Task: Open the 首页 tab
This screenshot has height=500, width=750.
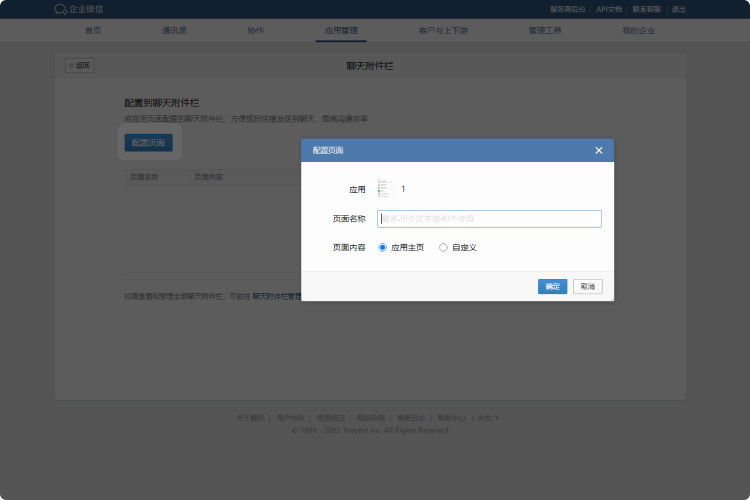Action: (x=93, y=31)
